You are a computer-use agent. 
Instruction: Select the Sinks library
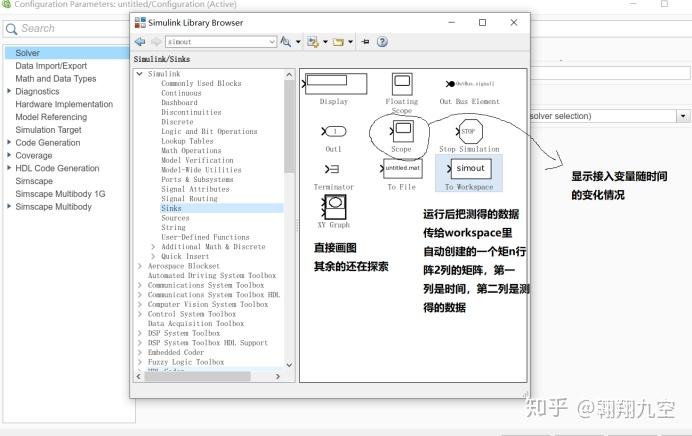click(x=171, y=208)
